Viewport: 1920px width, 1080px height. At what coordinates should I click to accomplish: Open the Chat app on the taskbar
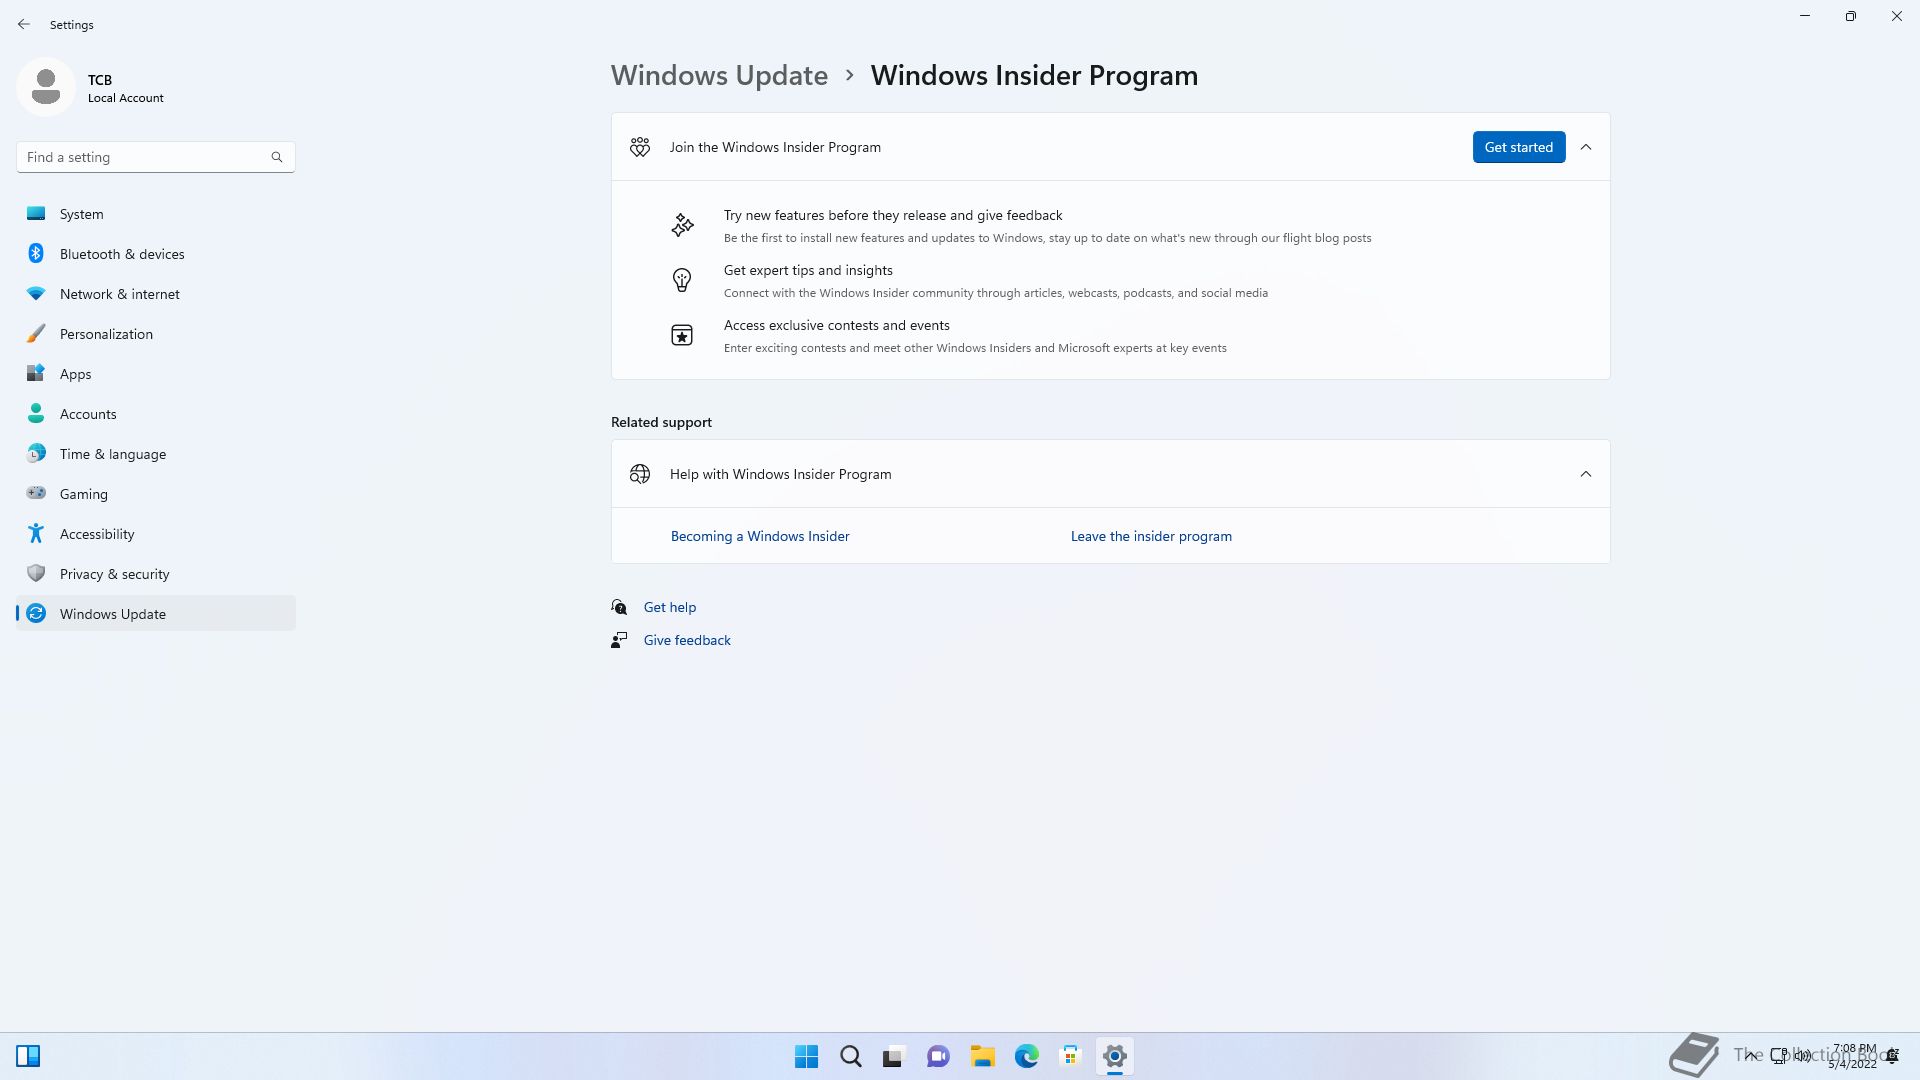click(938, 1056)
